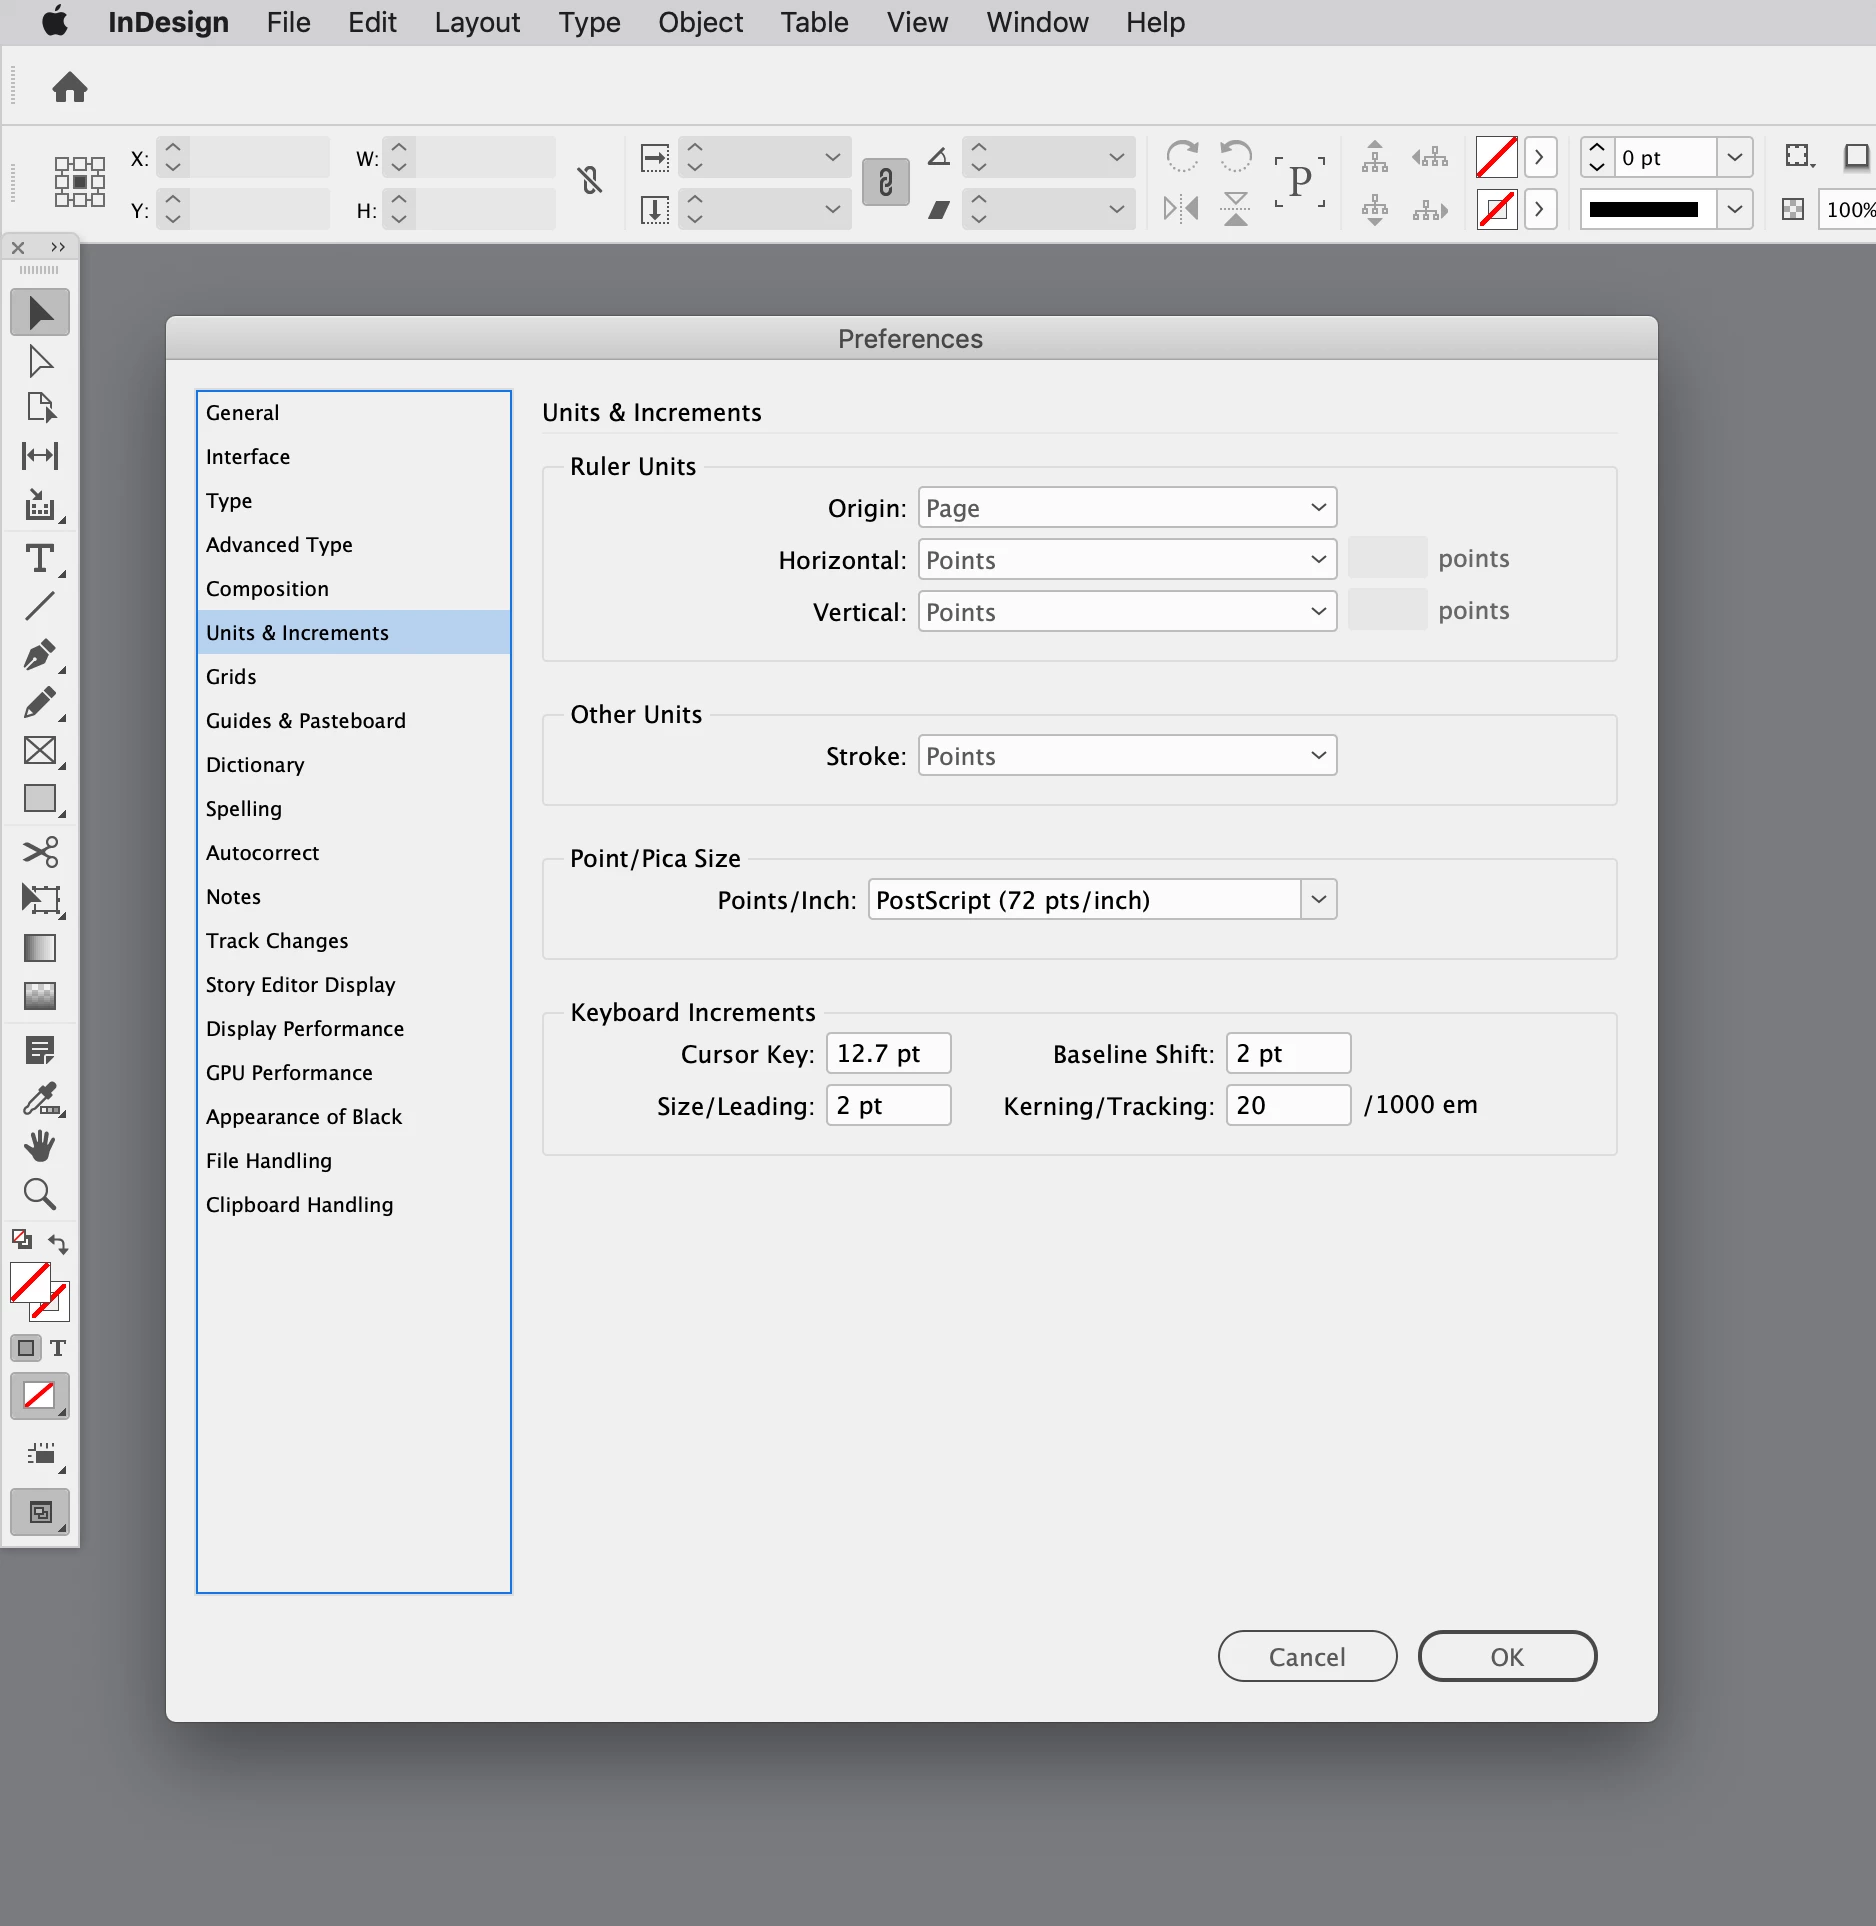The height and width of the screenshot is (1926, 1876).
Task: Select the Hand tool
Action: pos(40,1146)
